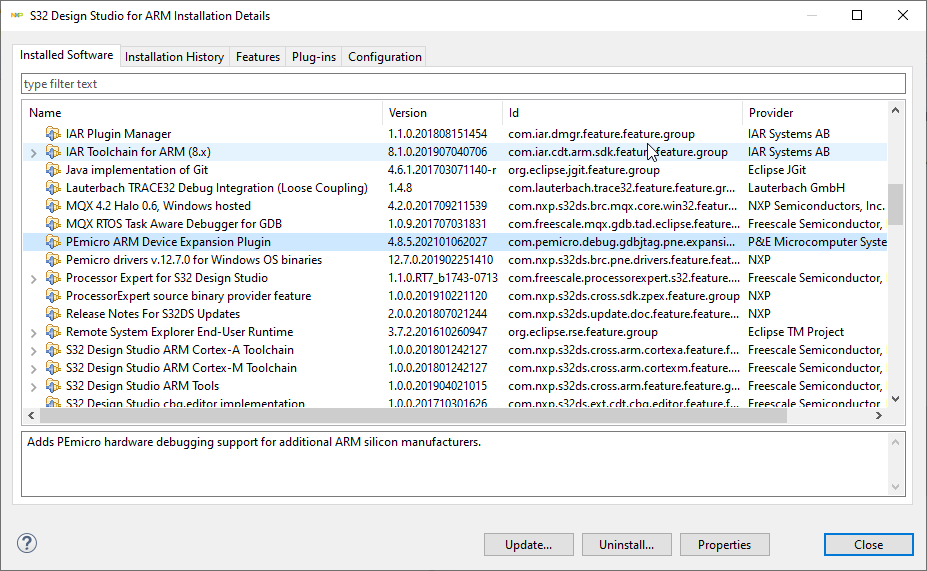Screen dimensions: 927x571
Task: Click the Java implementation of Git icon
Action: pyautogui.click(x=53, y=170)
